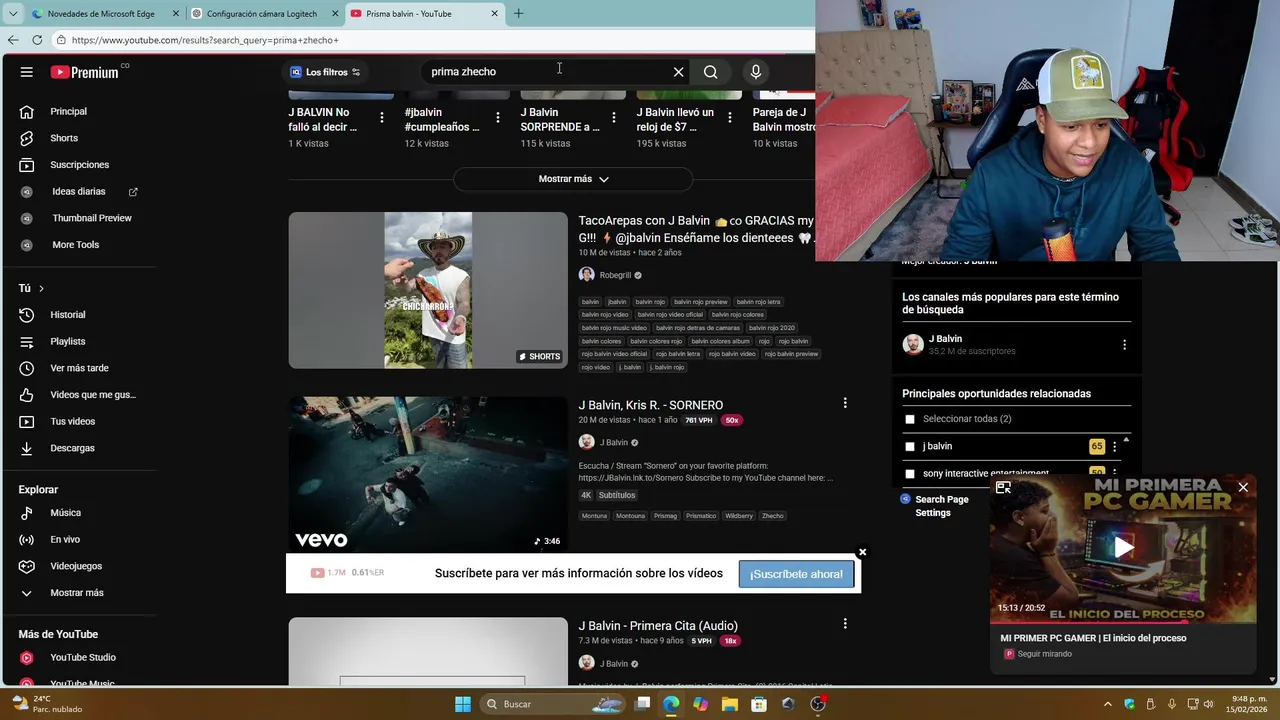Open options for 'J Balvin llevó un reloj' short
The height and width of the screenshot is (720, 1280).
(730, 118)
